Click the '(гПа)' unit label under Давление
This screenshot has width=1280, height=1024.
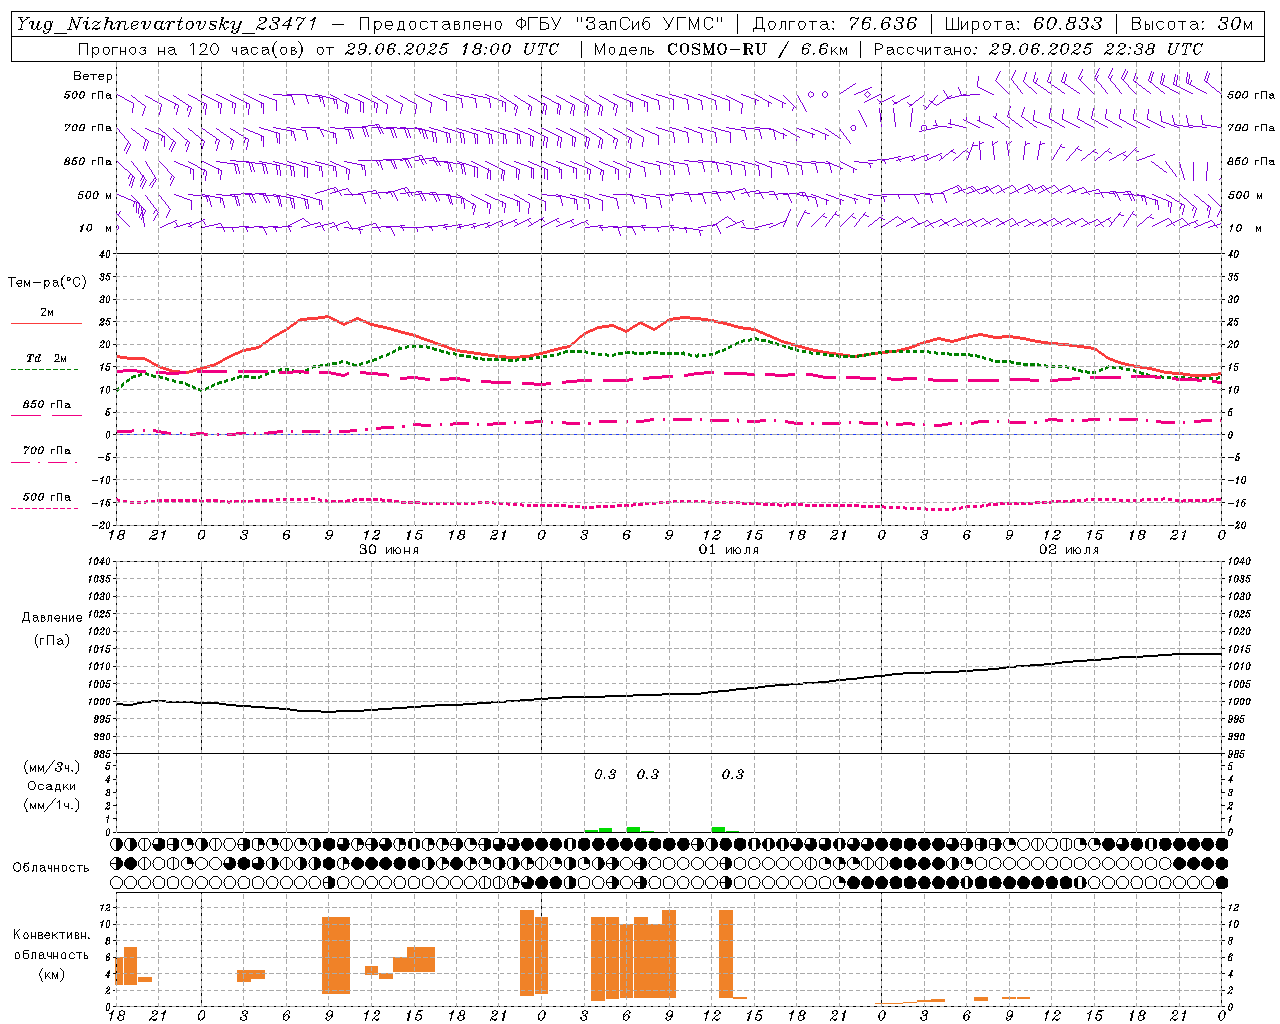point(51,641)
